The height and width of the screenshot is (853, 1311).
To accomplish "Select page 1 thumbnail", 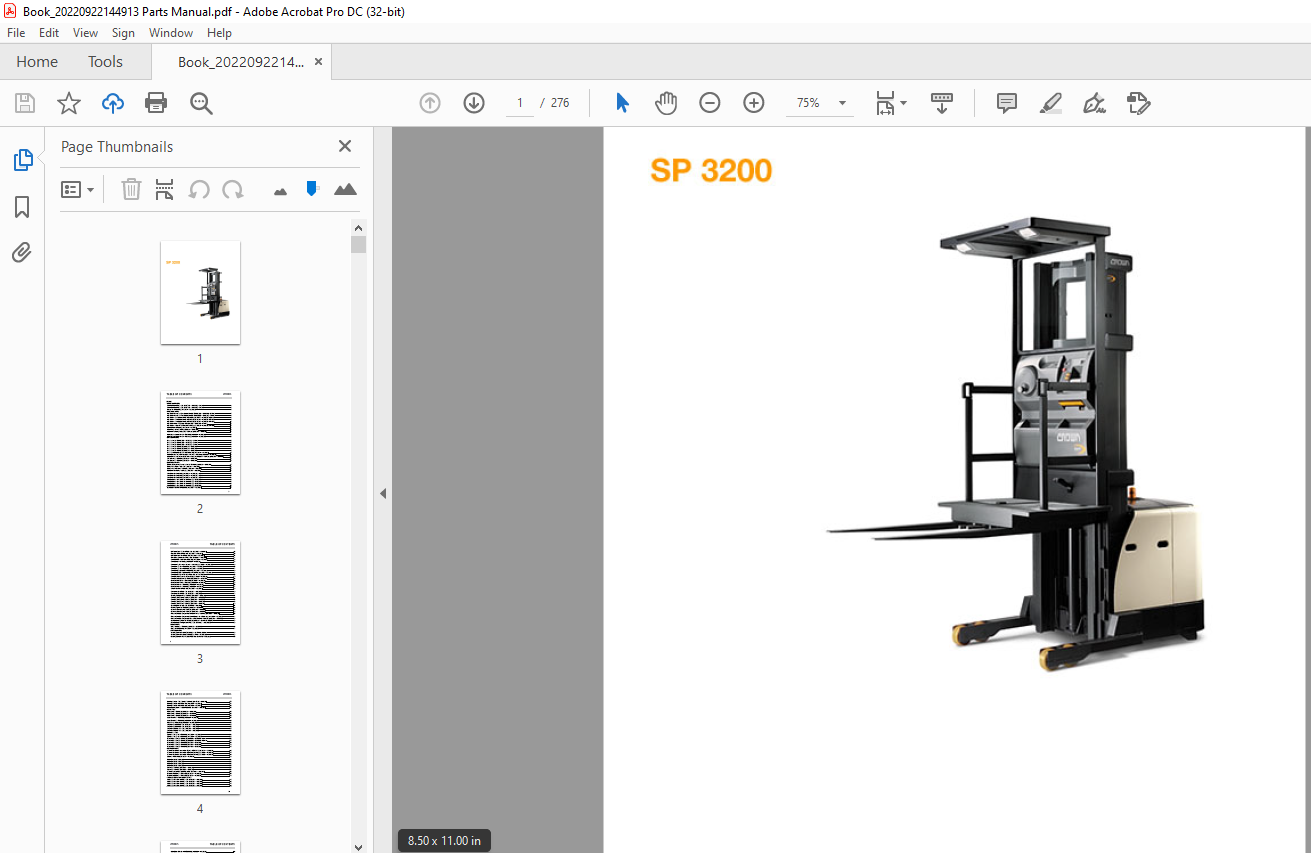I will coord(200,292).
